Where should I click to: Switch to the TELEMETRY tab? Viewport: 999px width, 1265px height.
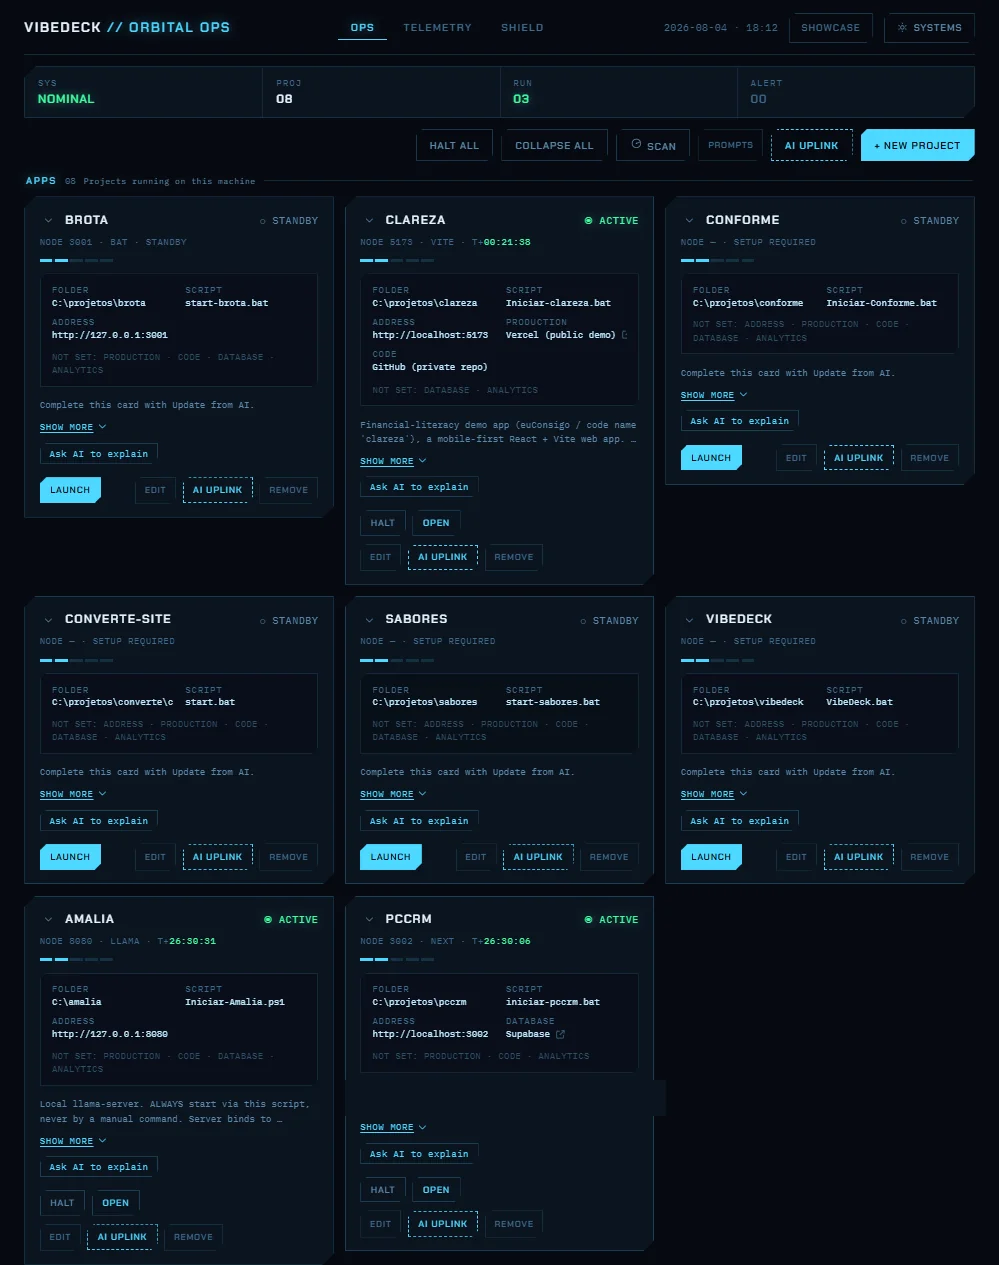437,28
